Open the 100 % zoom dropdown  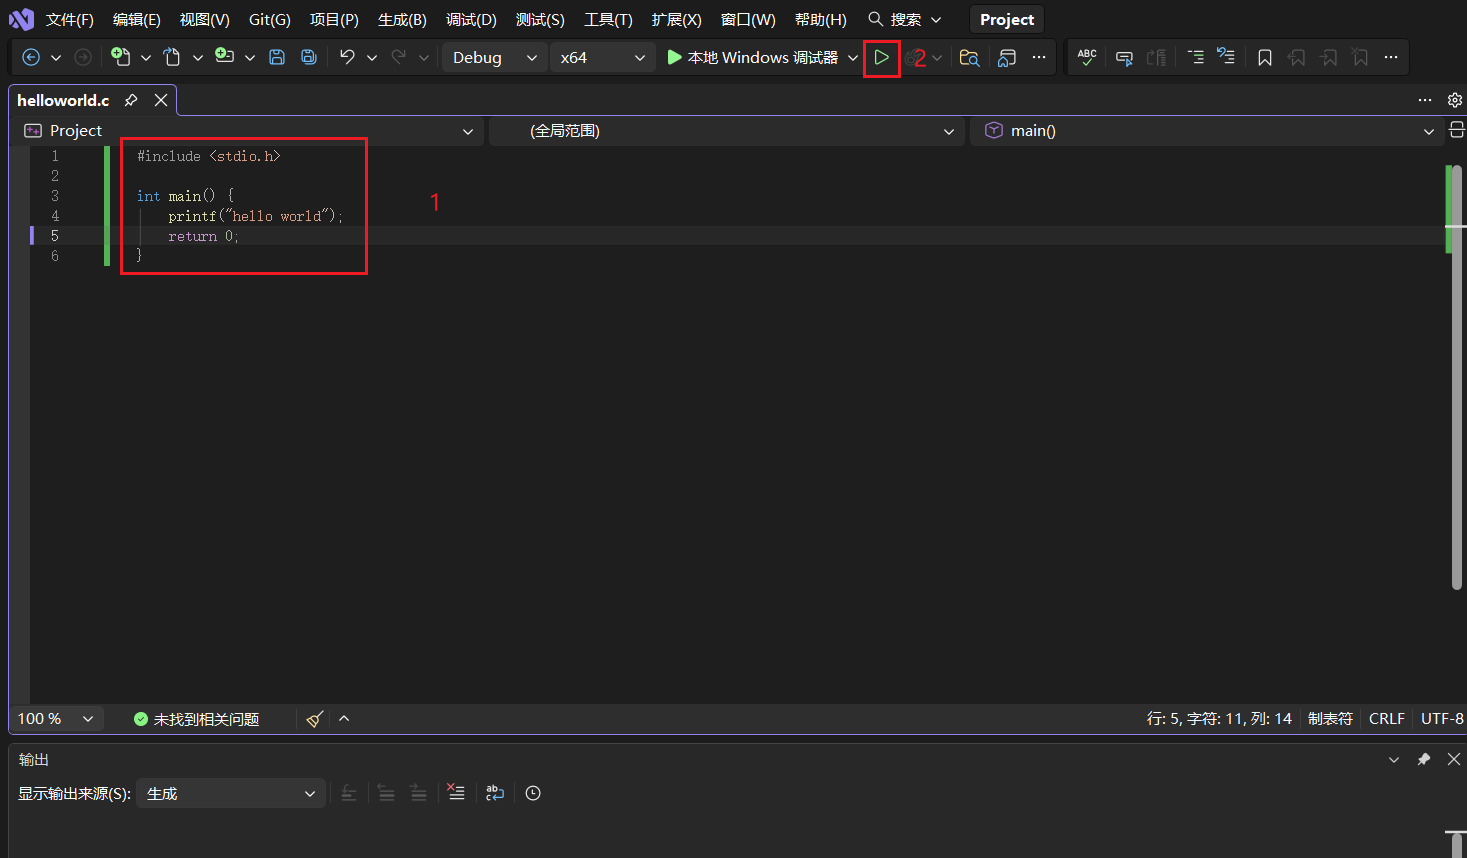(57, 719)
